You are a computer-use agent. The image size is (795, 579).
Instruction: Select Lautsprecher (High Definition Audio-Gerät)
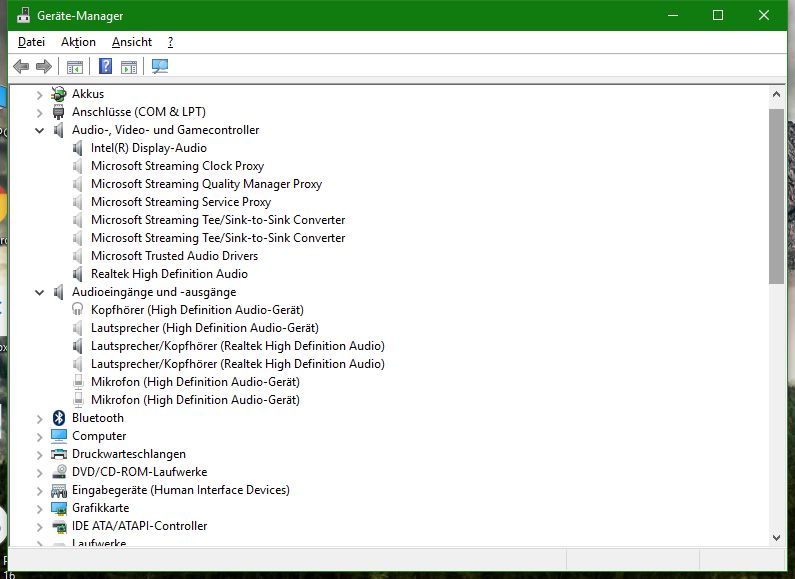tap(205, 328)
